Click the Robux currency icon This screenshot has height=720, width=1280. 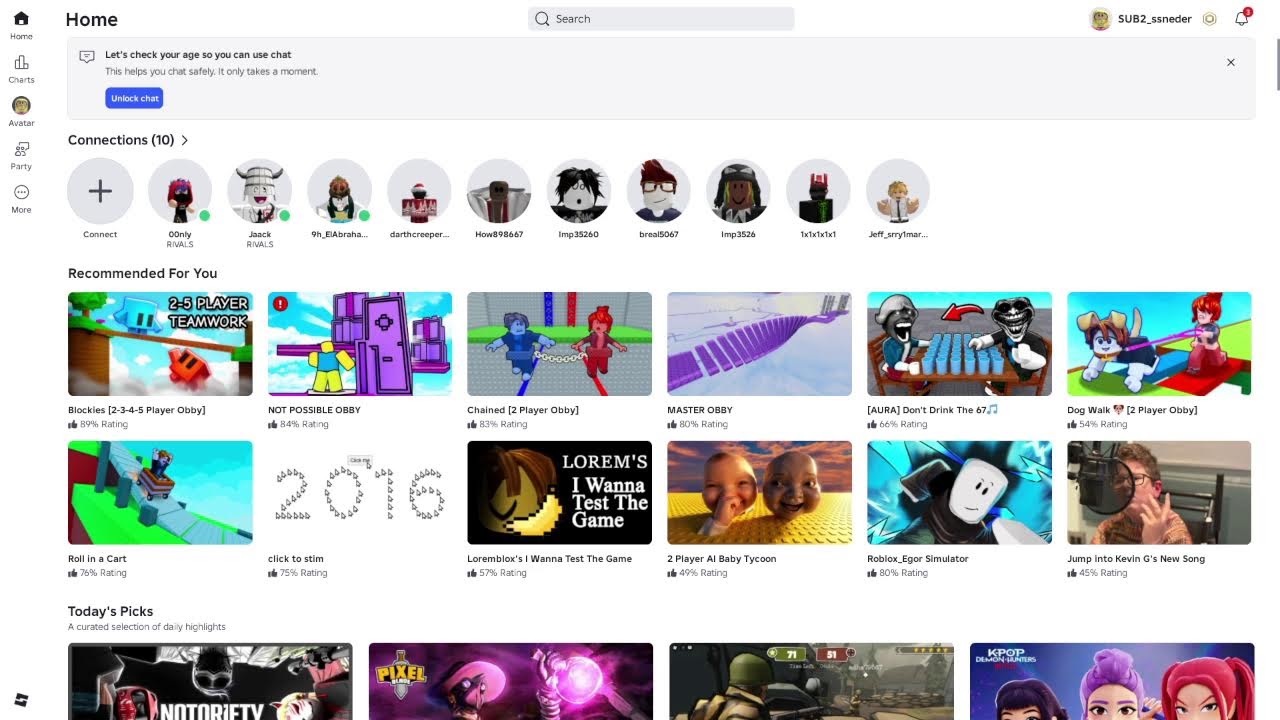tap(1209, 19)
